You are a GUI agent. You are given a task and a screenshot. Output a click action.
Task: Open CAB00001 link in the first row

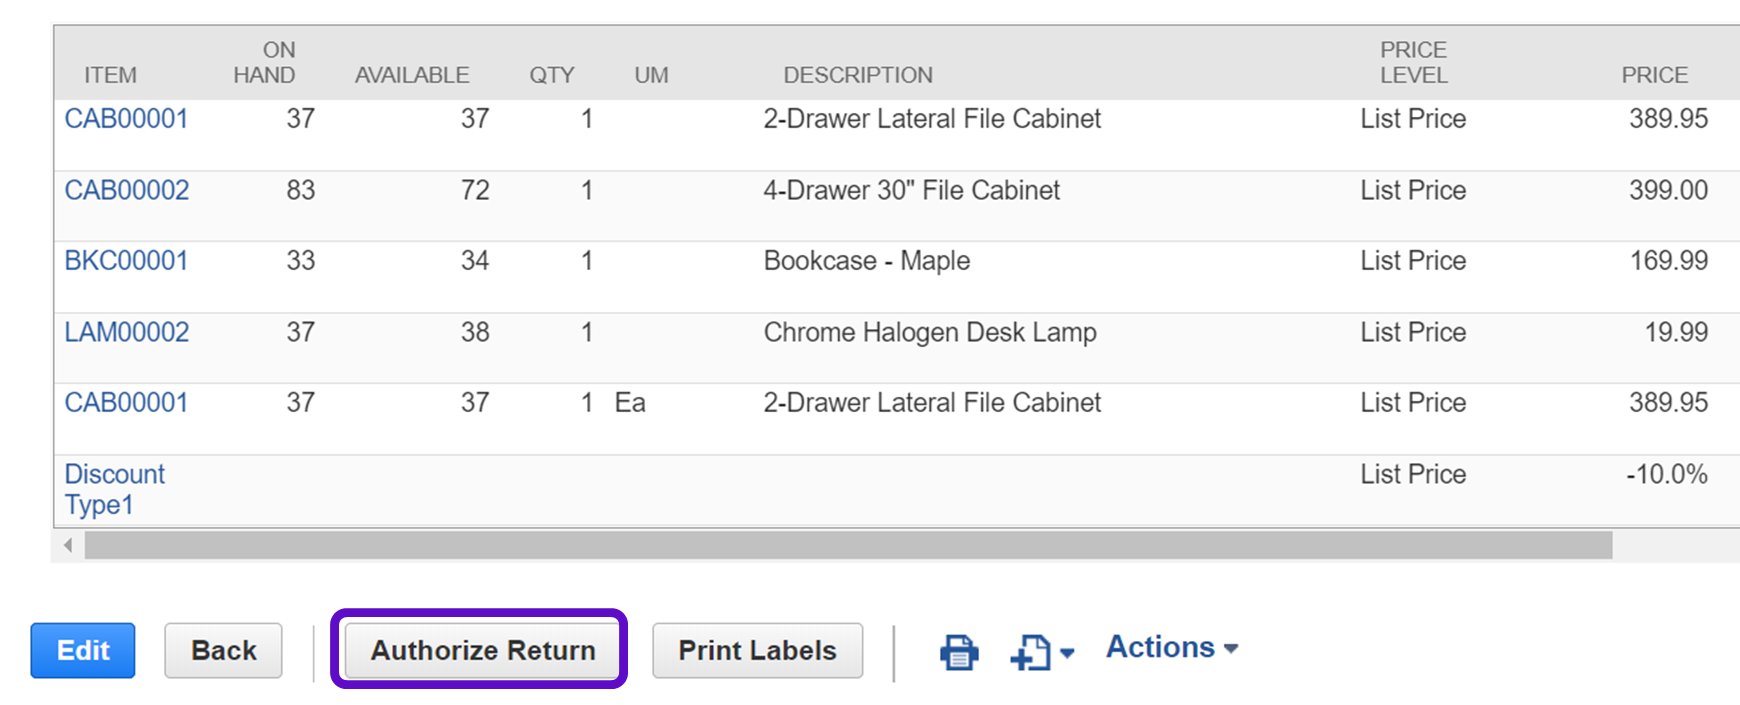(126, 119)
